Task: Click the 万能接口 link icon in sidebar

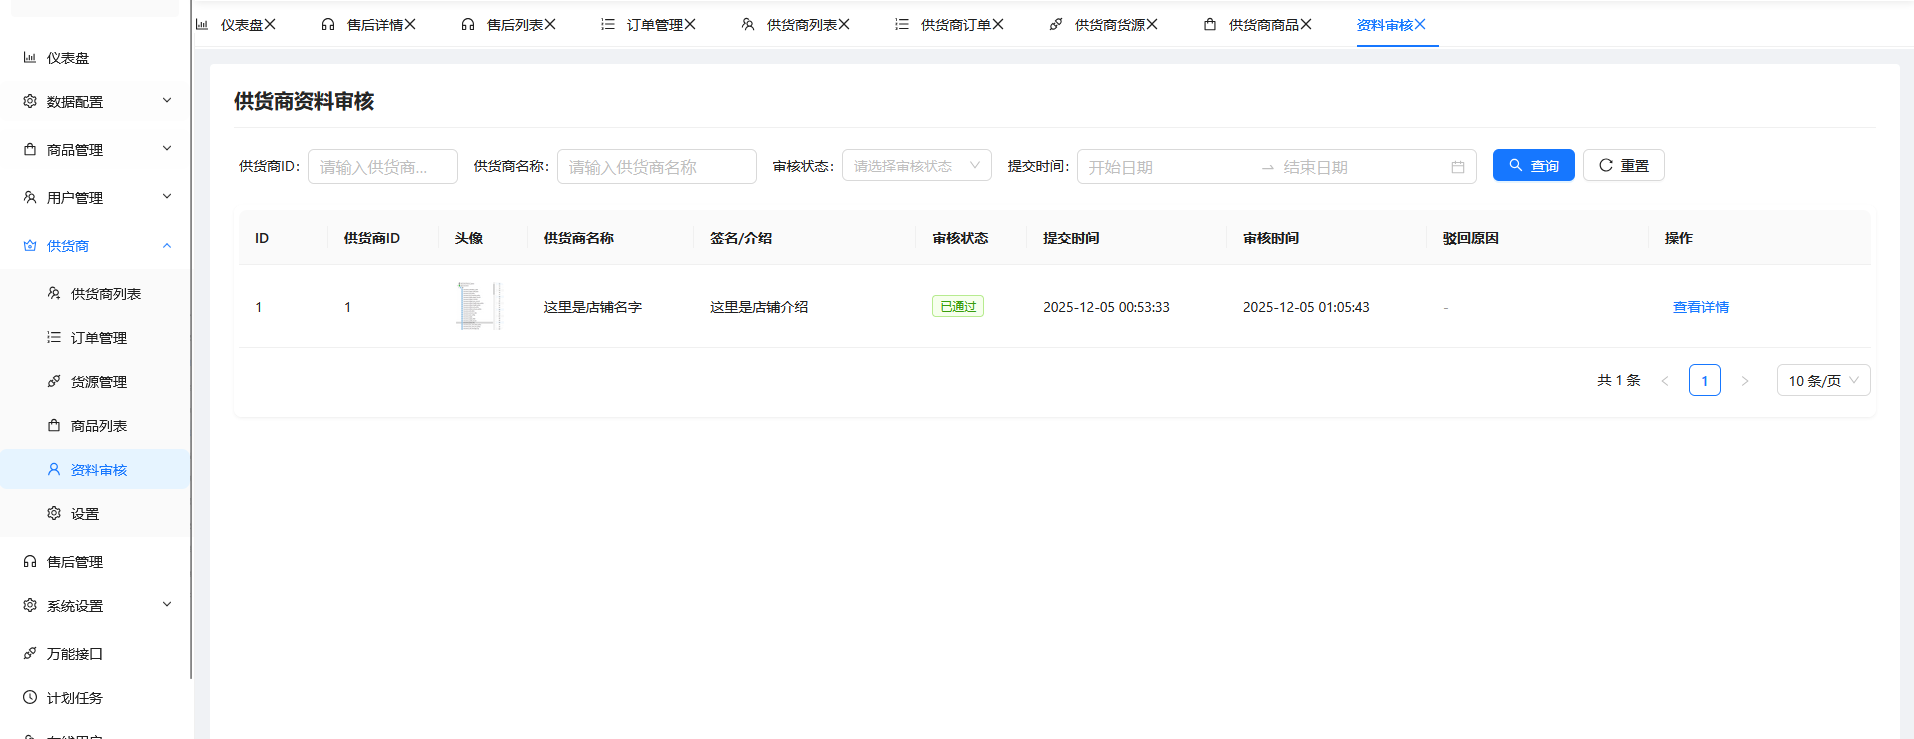Action: pos(30,654)
